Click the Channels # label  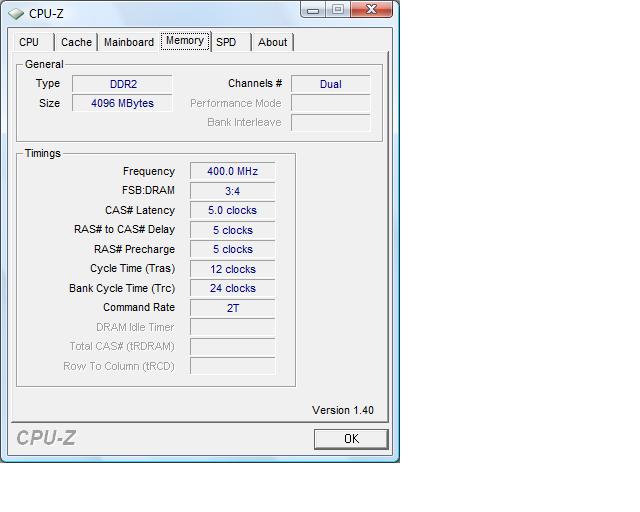point(255,83)
